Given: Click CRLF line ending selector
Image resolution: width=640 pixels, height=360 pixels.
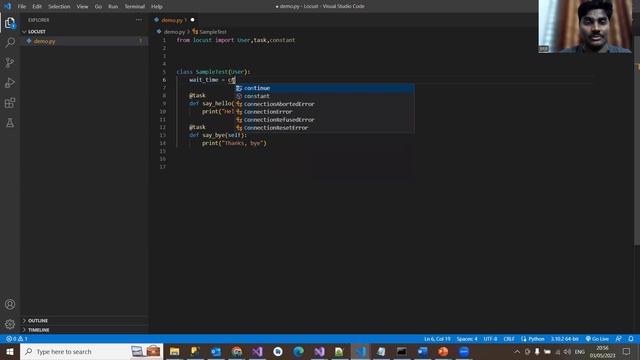Looking at the screenshot, I should pyautogui.click(x=509, y=339).
